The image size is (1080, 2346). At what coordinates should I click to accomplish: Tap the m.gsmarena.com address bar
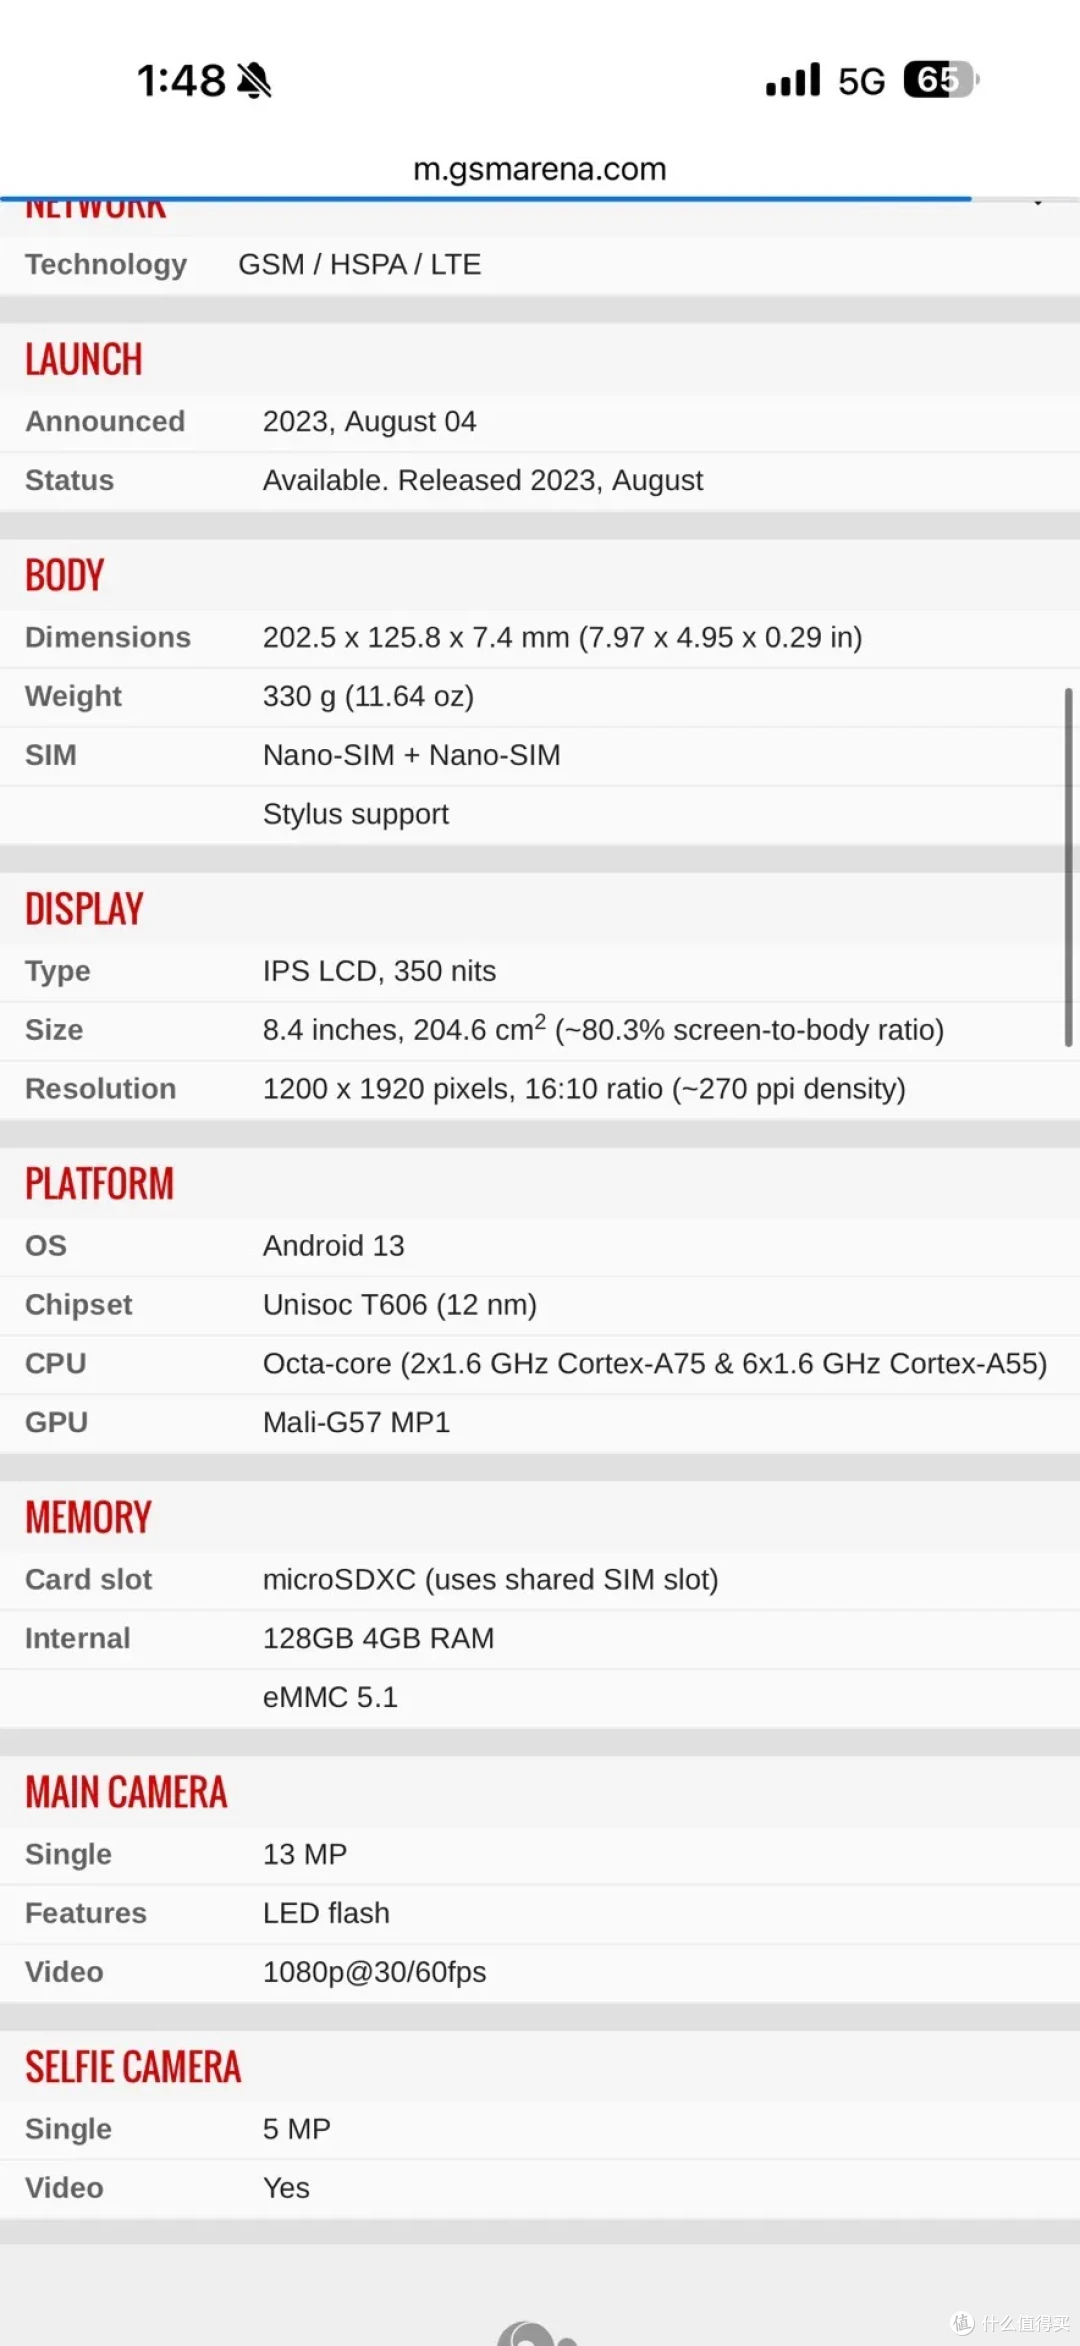click(540, 169)
